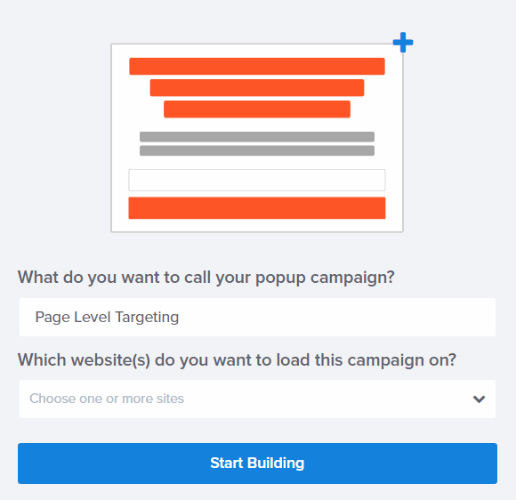Click the 'What do you want to call your popup campaign?' label

click(206, 278)
